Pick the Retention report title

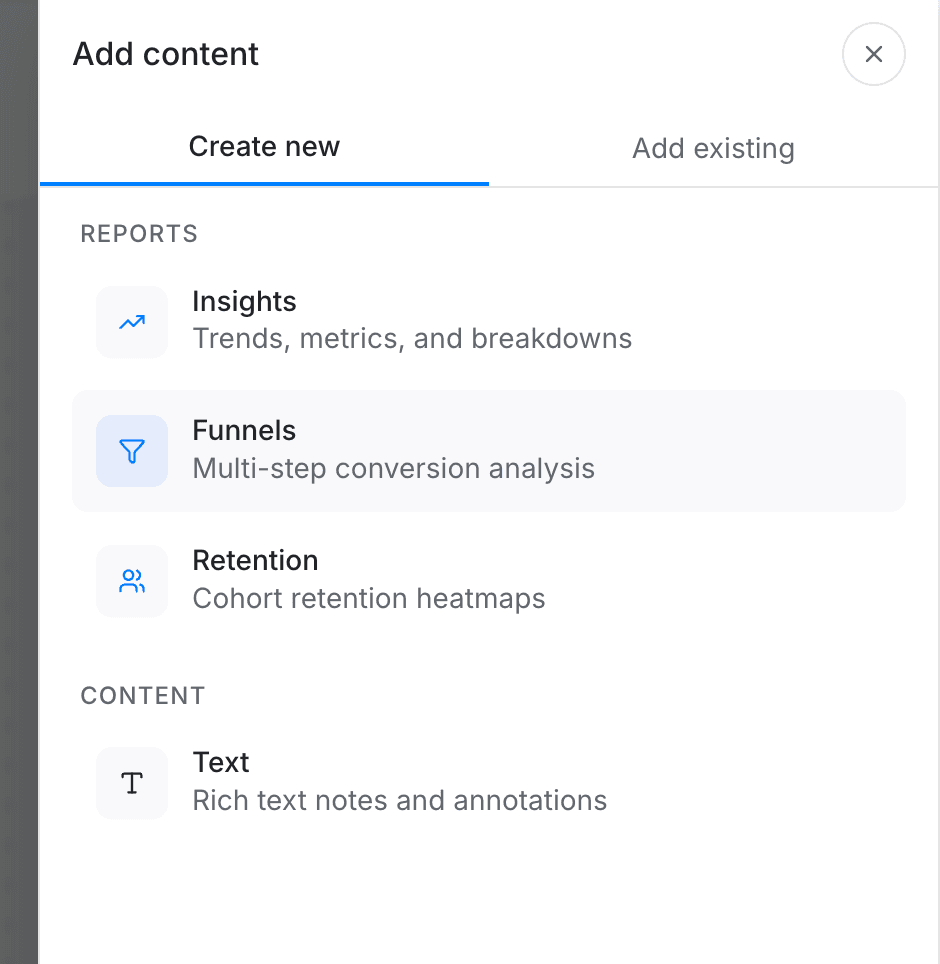tap(255, 560)
